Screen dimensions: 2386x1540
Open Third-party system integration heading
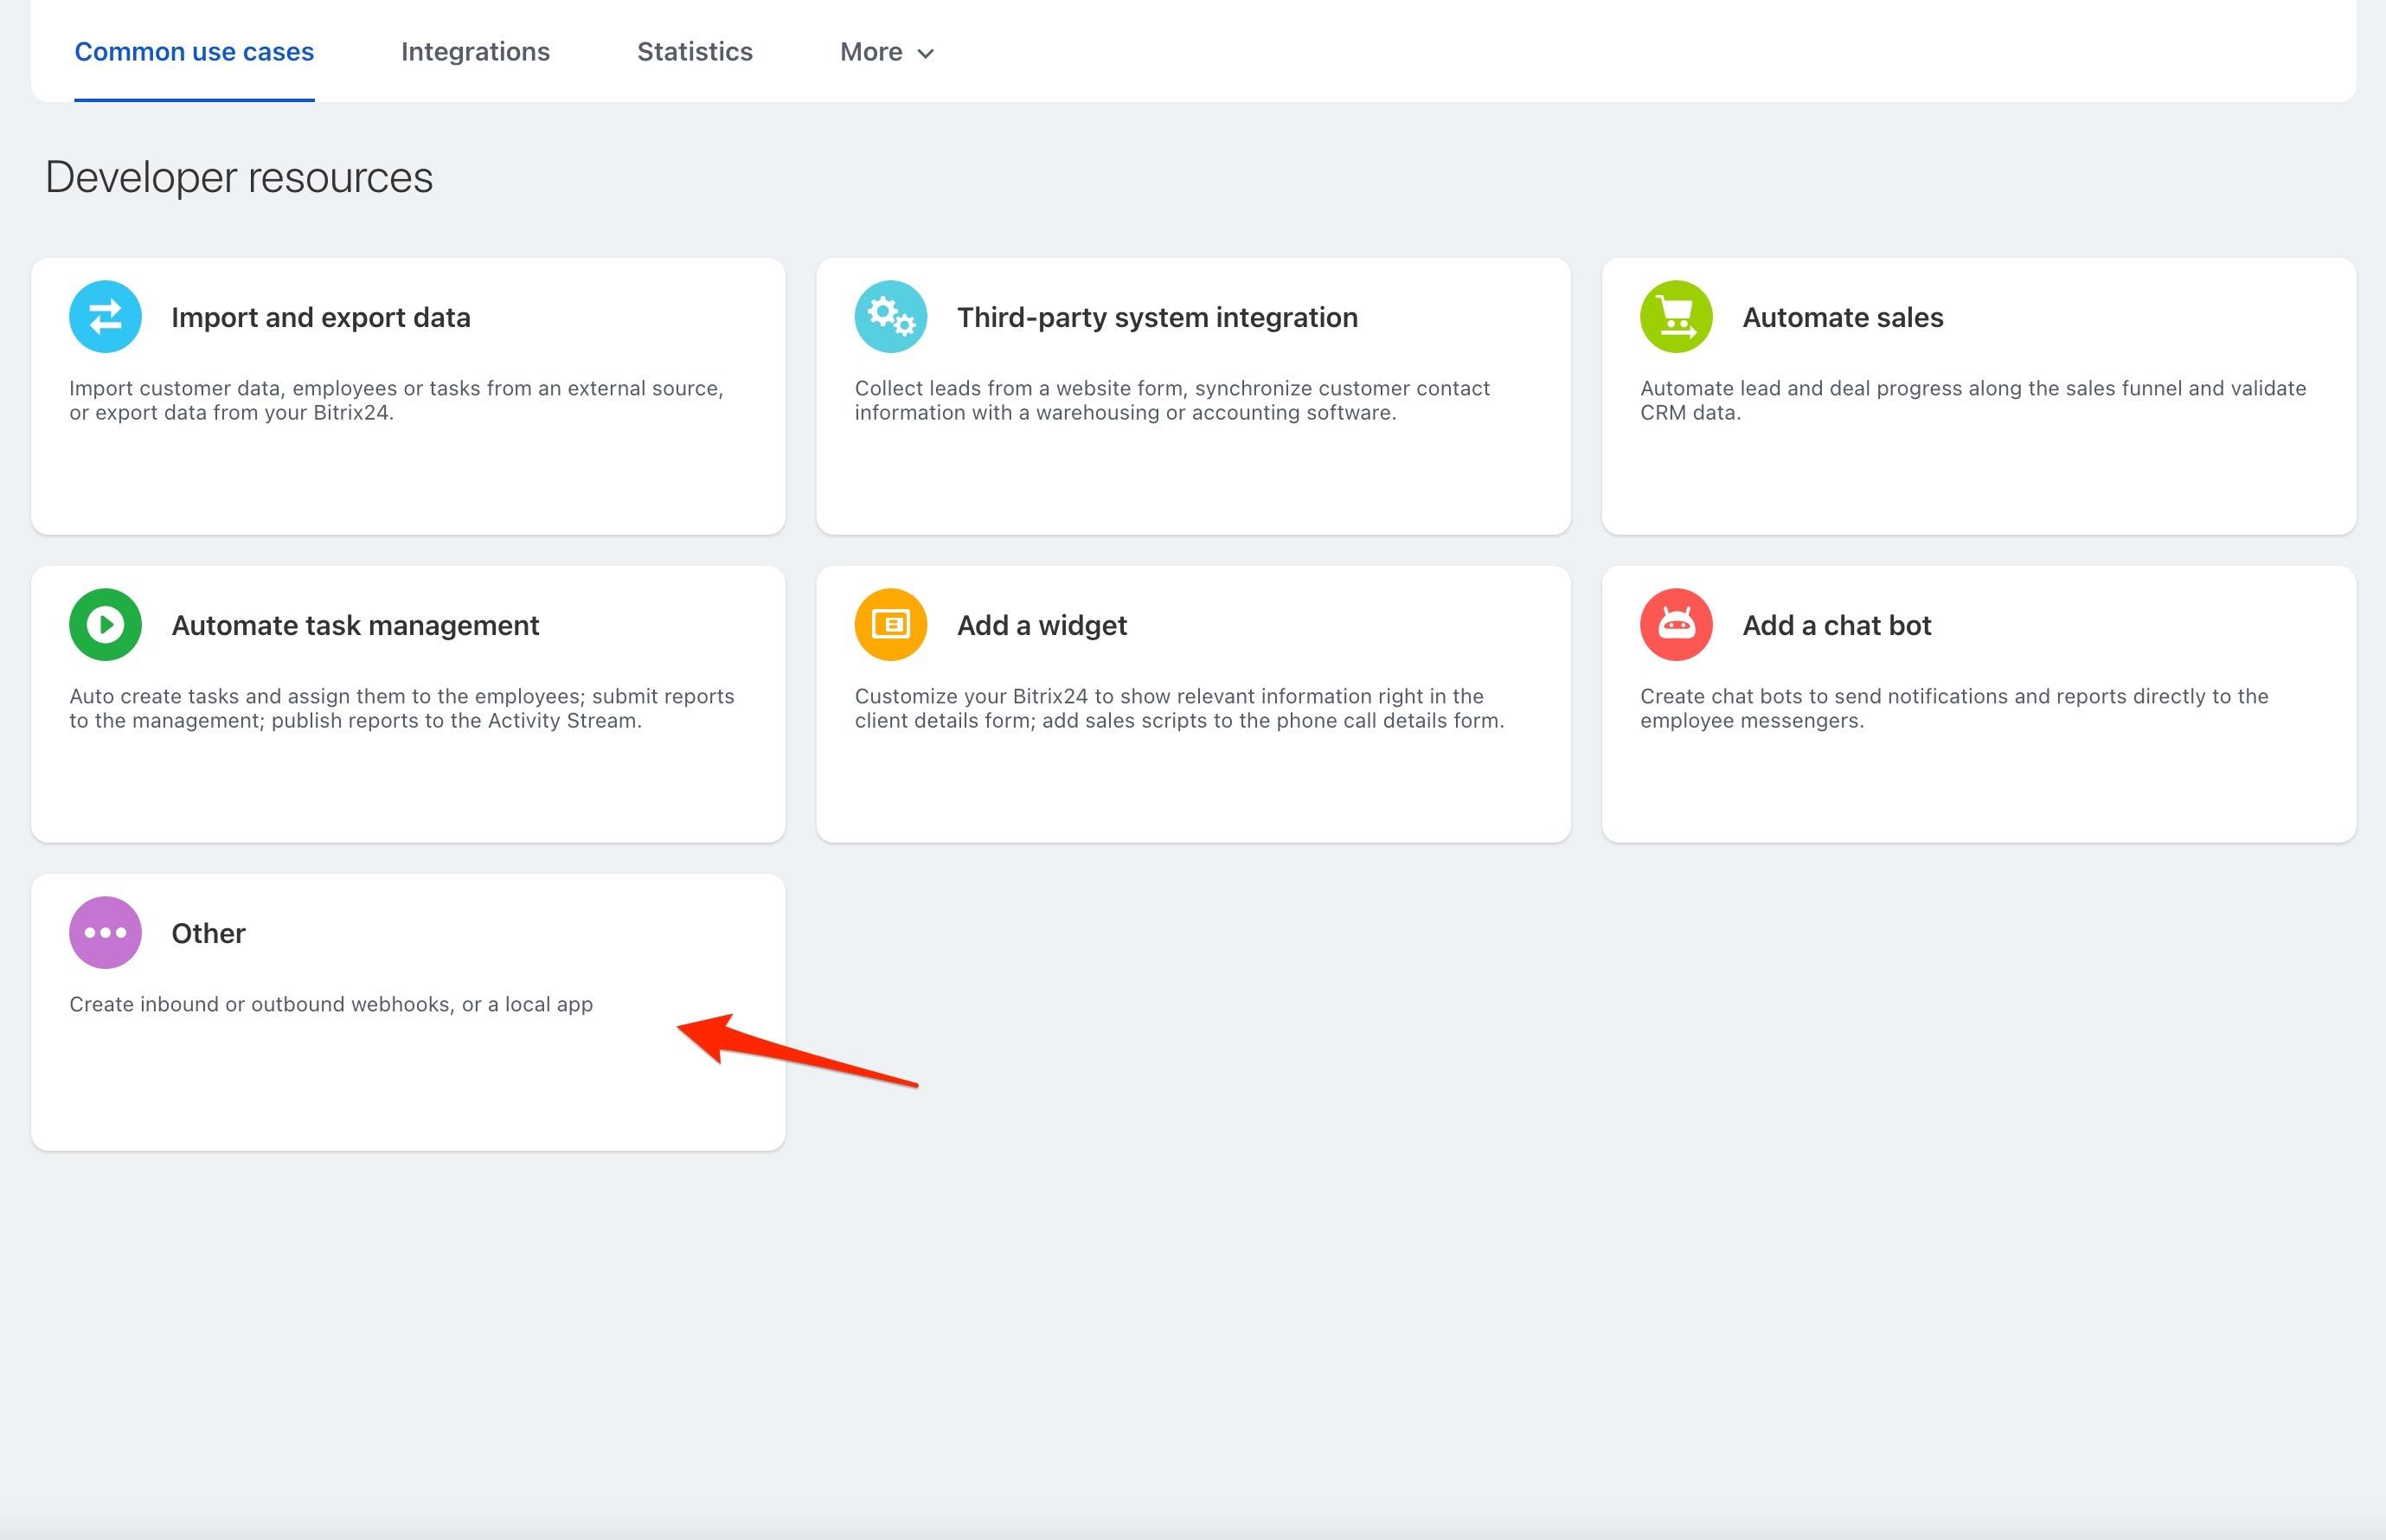1157,317
